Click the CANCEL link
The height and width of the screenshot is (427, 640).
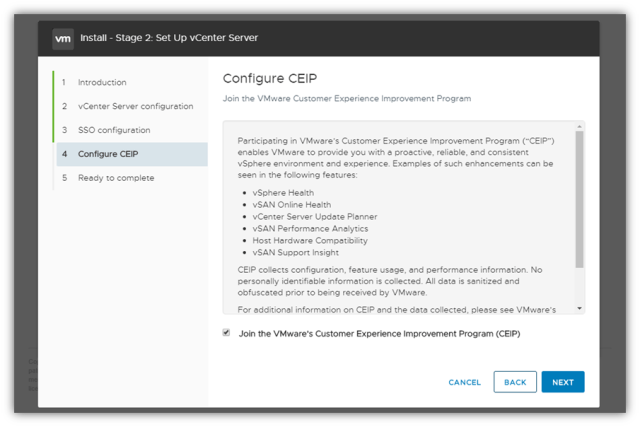[464, 382]
